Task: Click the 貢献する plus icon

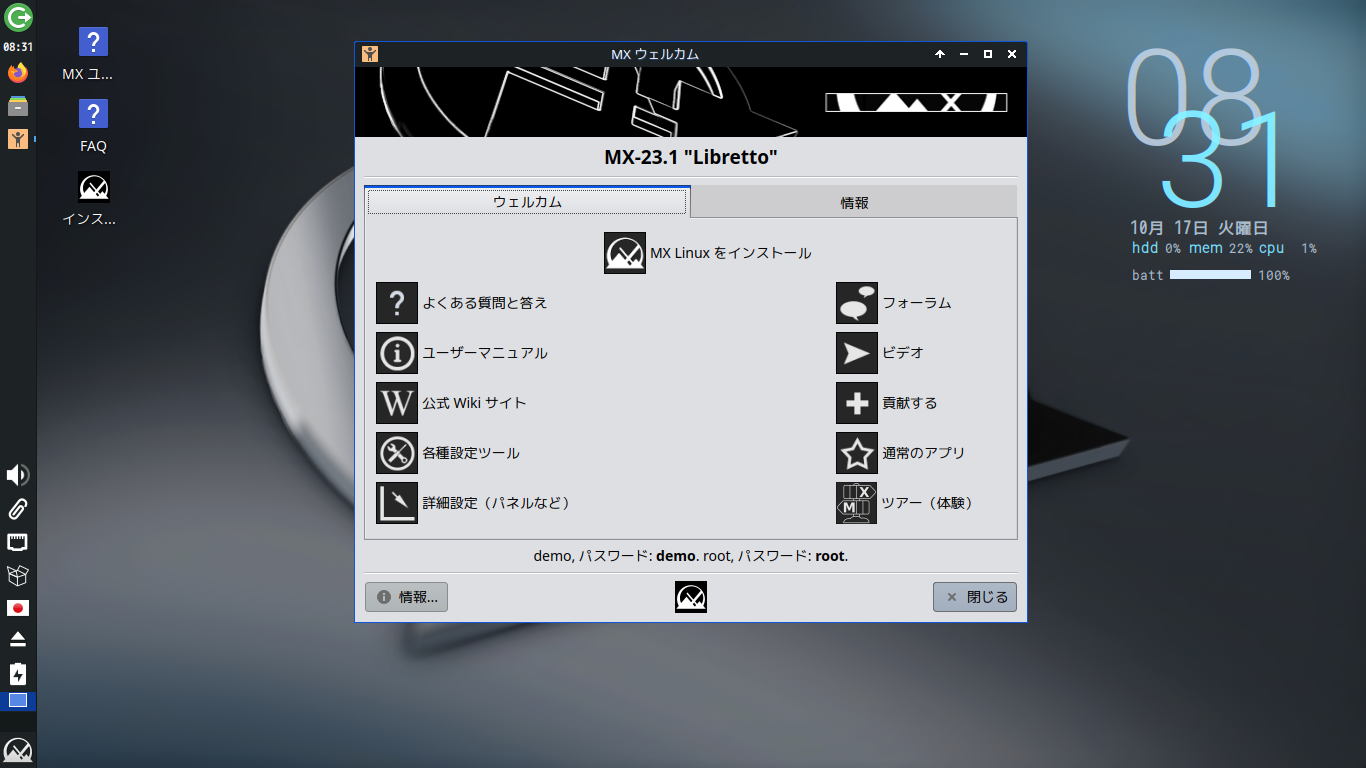Action: (x=857, y=403)
